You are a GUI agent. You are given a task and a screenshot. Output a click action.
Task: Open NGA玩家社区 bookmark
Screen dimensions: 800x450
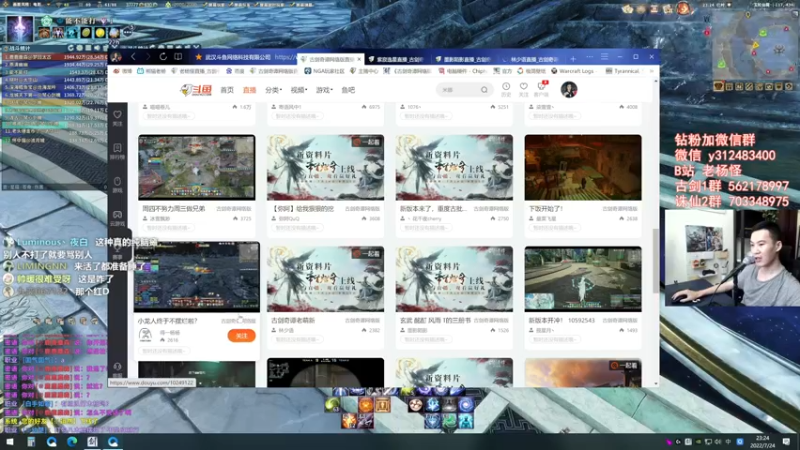tap(324, 71)
